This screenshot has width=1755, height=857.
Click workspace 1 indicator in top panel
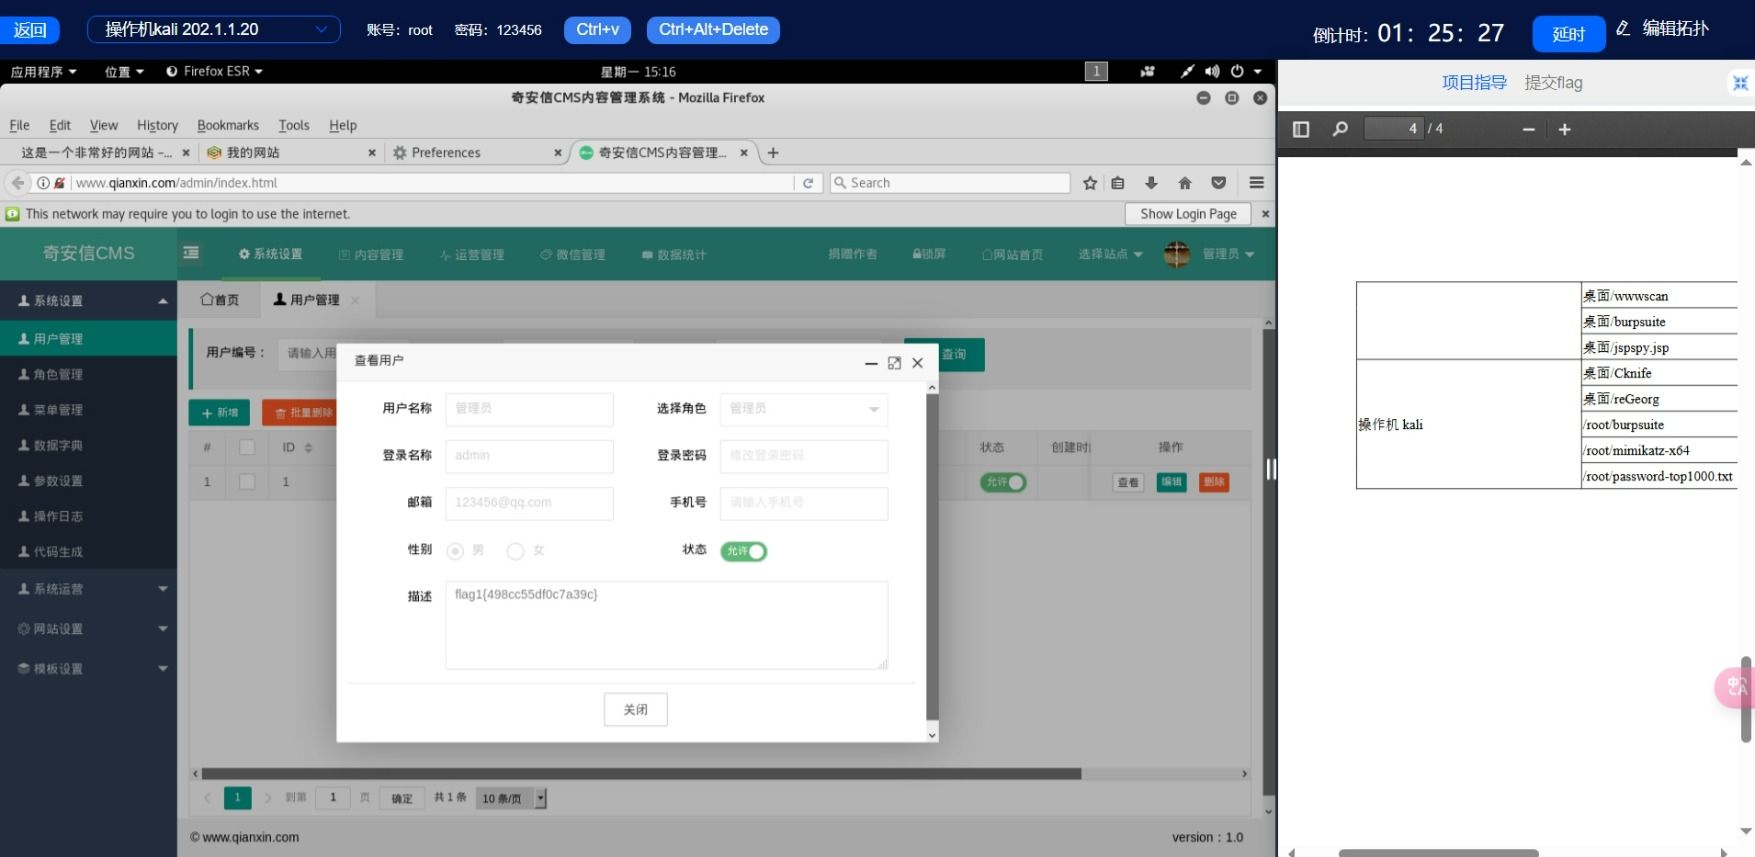click(x=1096, y=71)
